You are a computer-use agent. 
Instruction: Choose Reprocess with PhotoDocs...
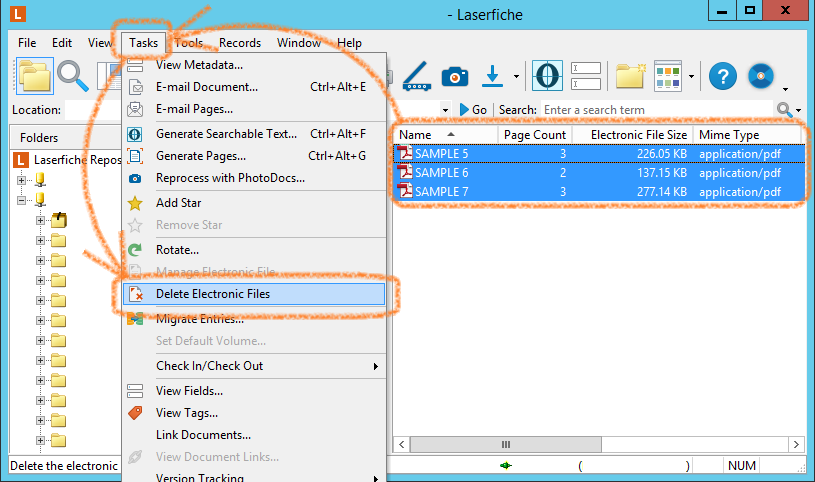[x=254, y=178]
